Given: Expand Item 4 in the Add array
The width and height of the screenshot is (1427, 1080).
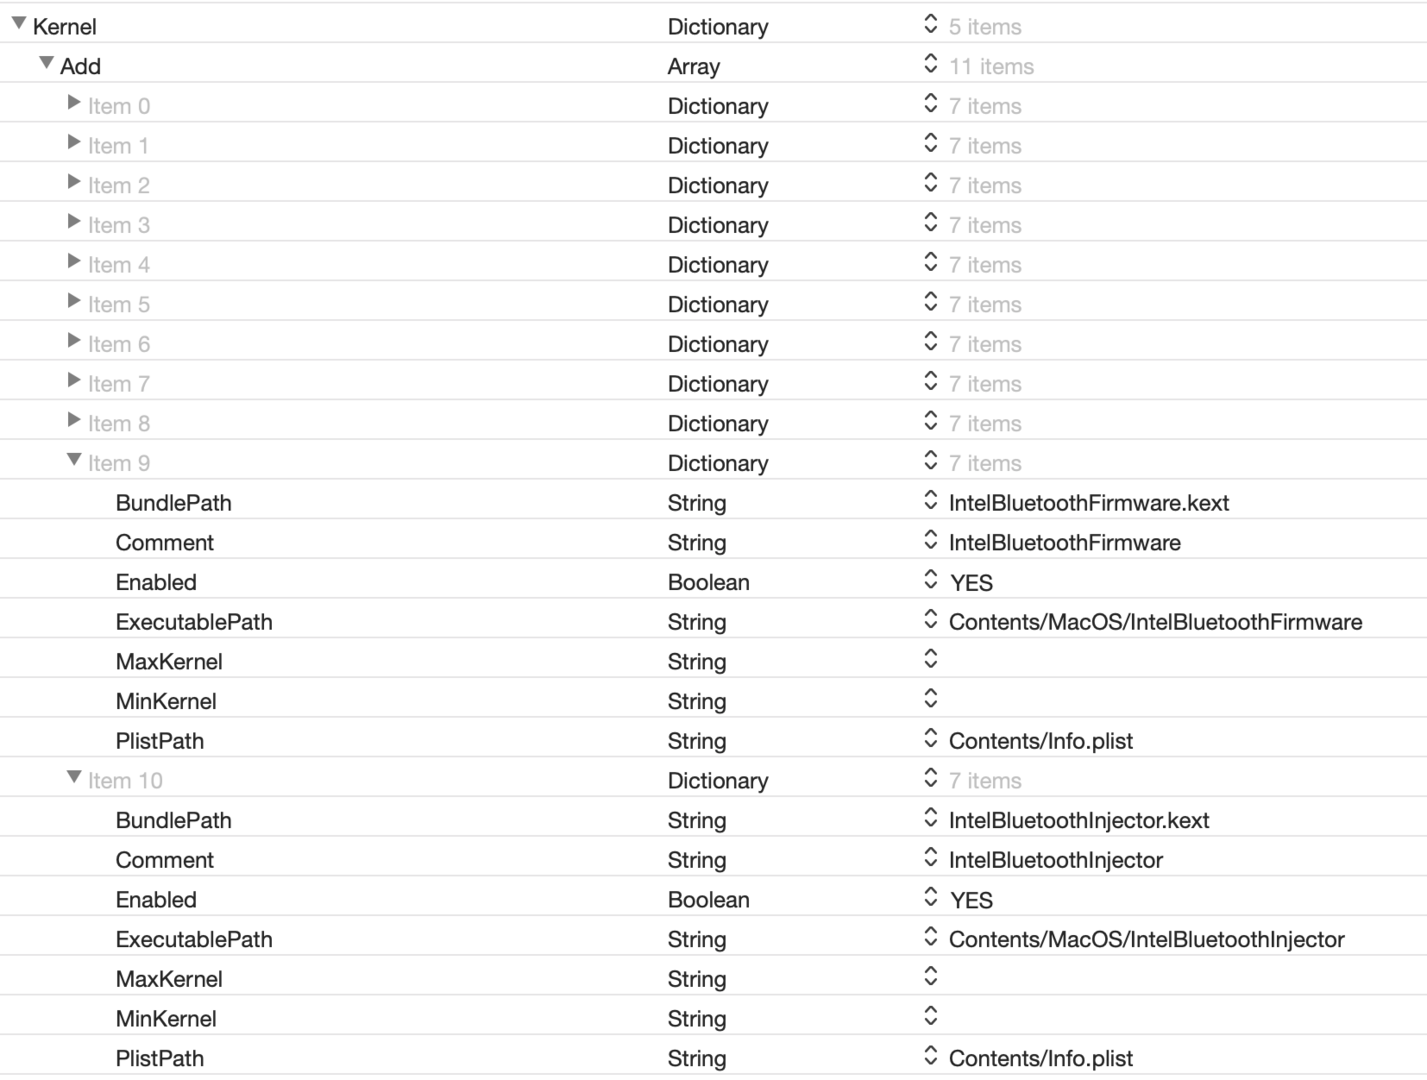Looking at the screenshot, I should (74, 262).
